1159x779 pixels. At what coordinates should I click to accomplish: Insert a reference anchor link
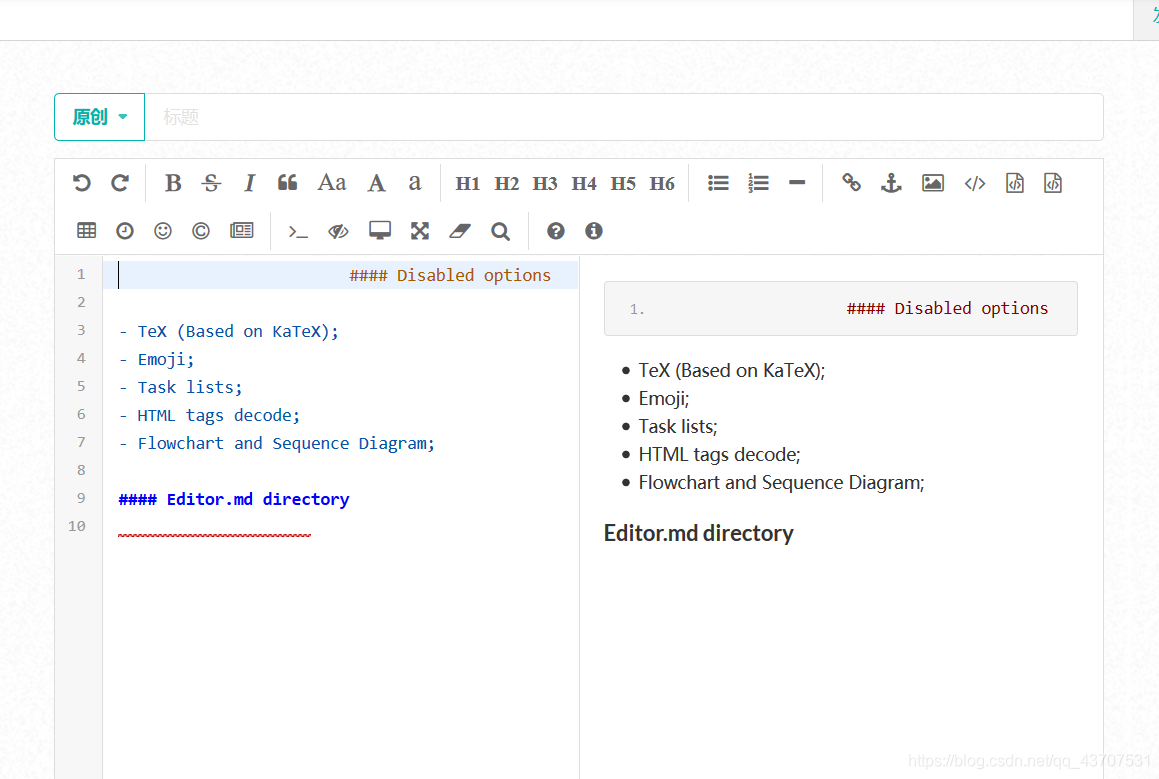pyautogui.click(x=891, y=183)
